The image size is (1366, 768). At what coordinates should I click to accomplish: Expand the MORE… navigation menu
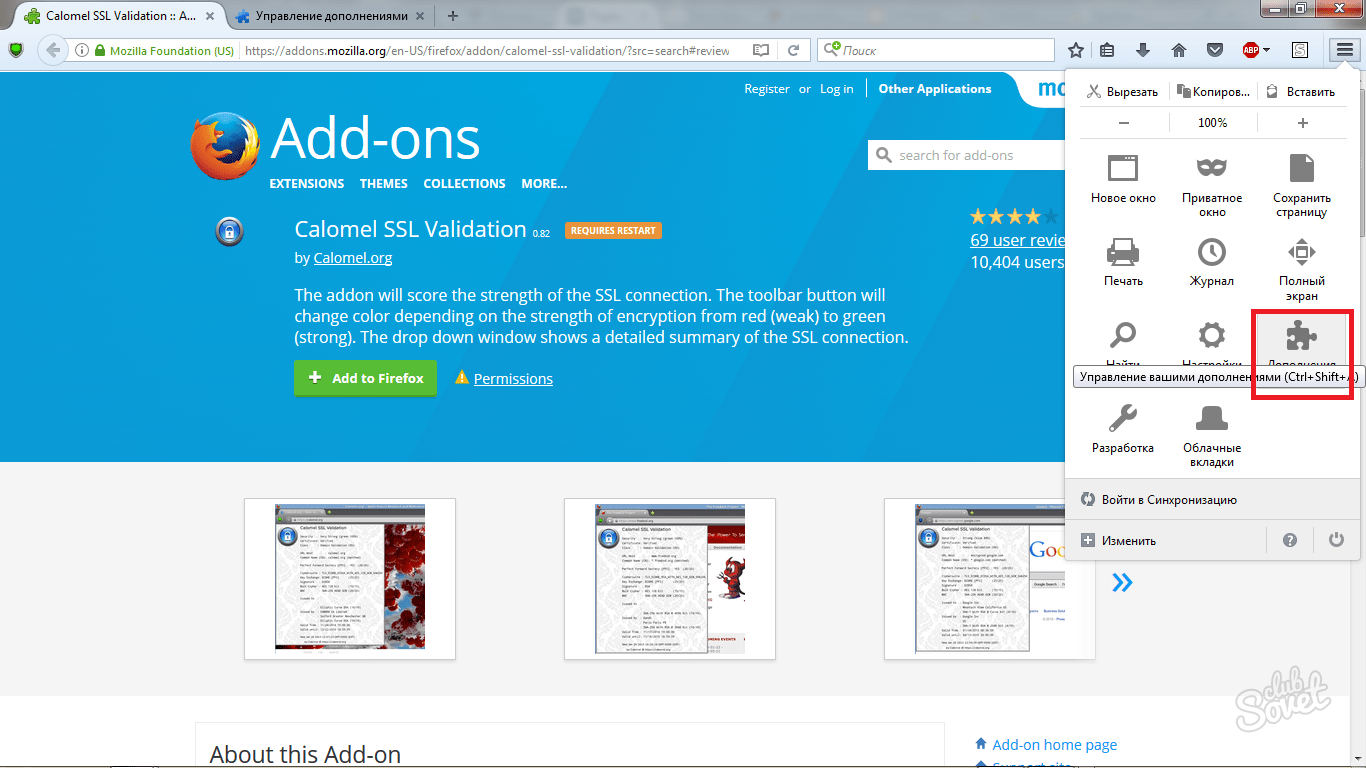click(544, 184)
